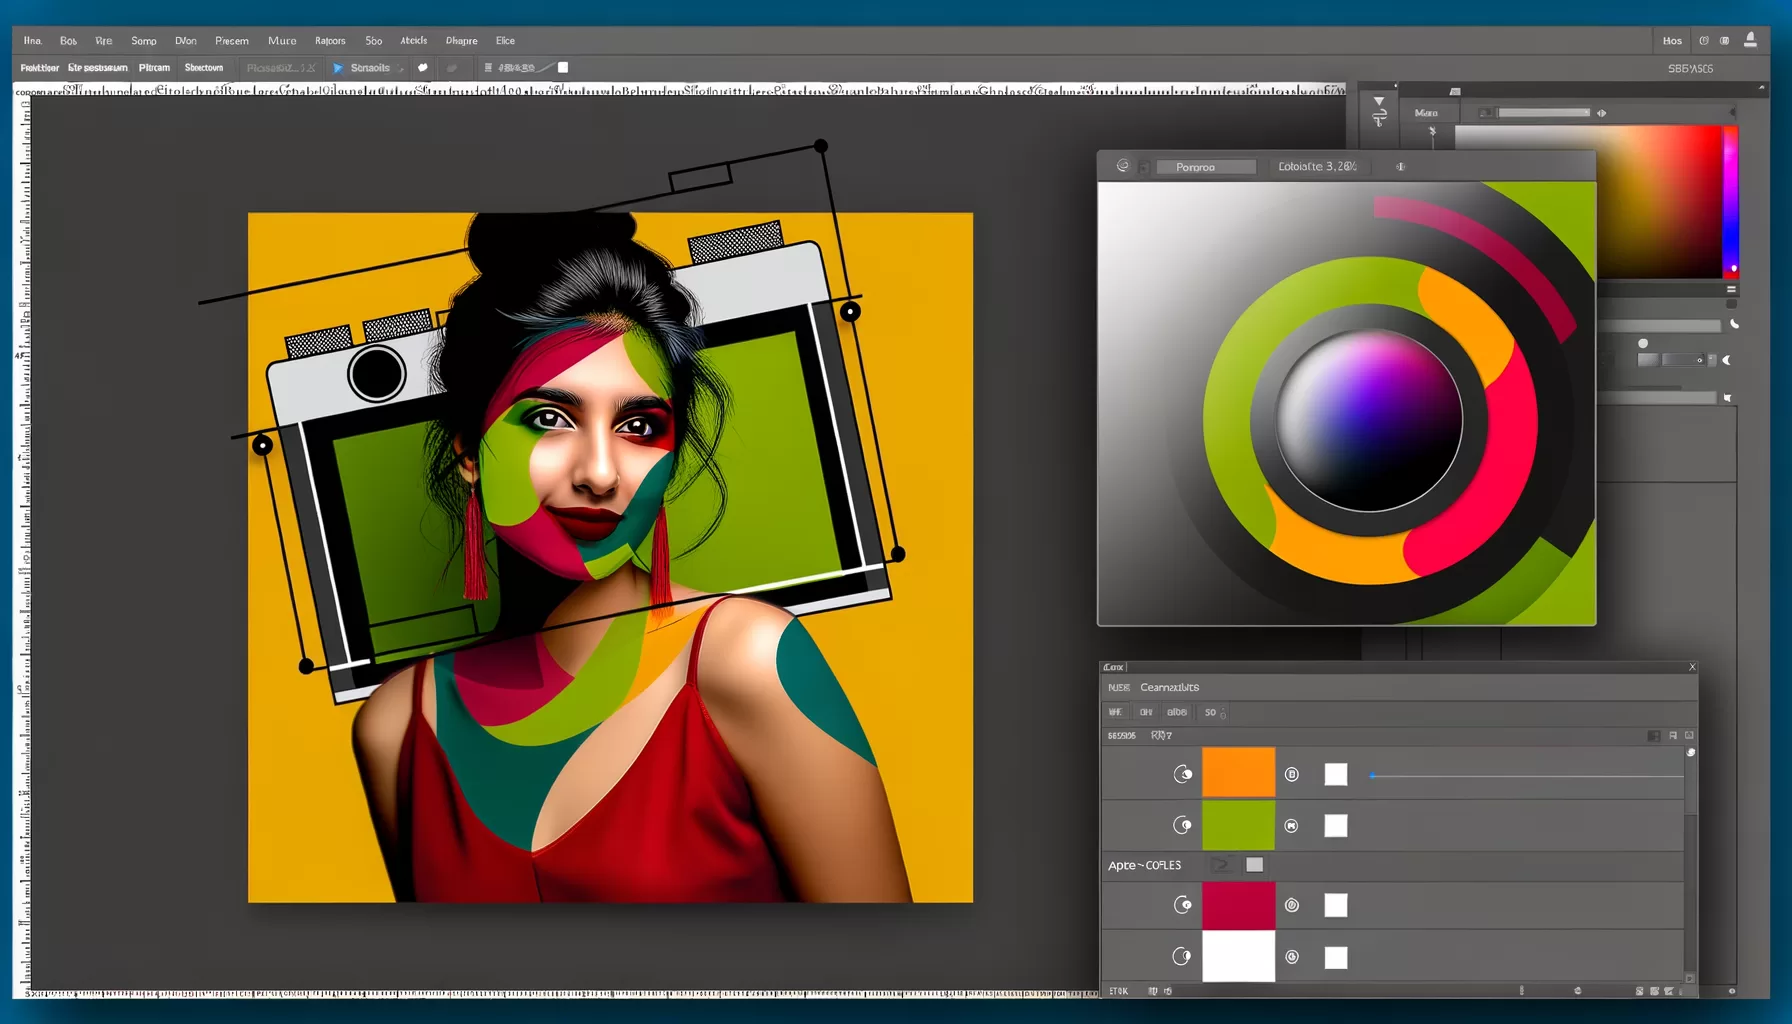Click the gray square beside Apte~COFLES
The image size is (1792, 1024).
point(1254,865)
